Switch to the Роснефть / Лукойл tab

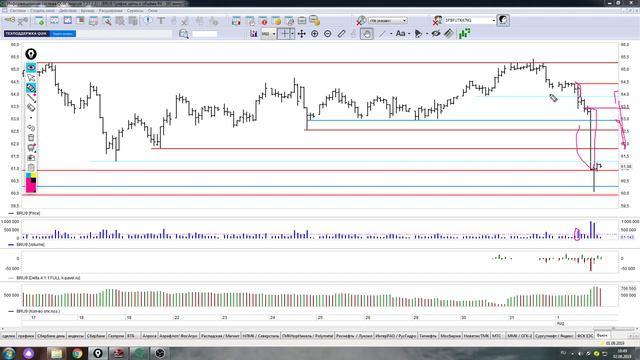[x=354, y=336]
